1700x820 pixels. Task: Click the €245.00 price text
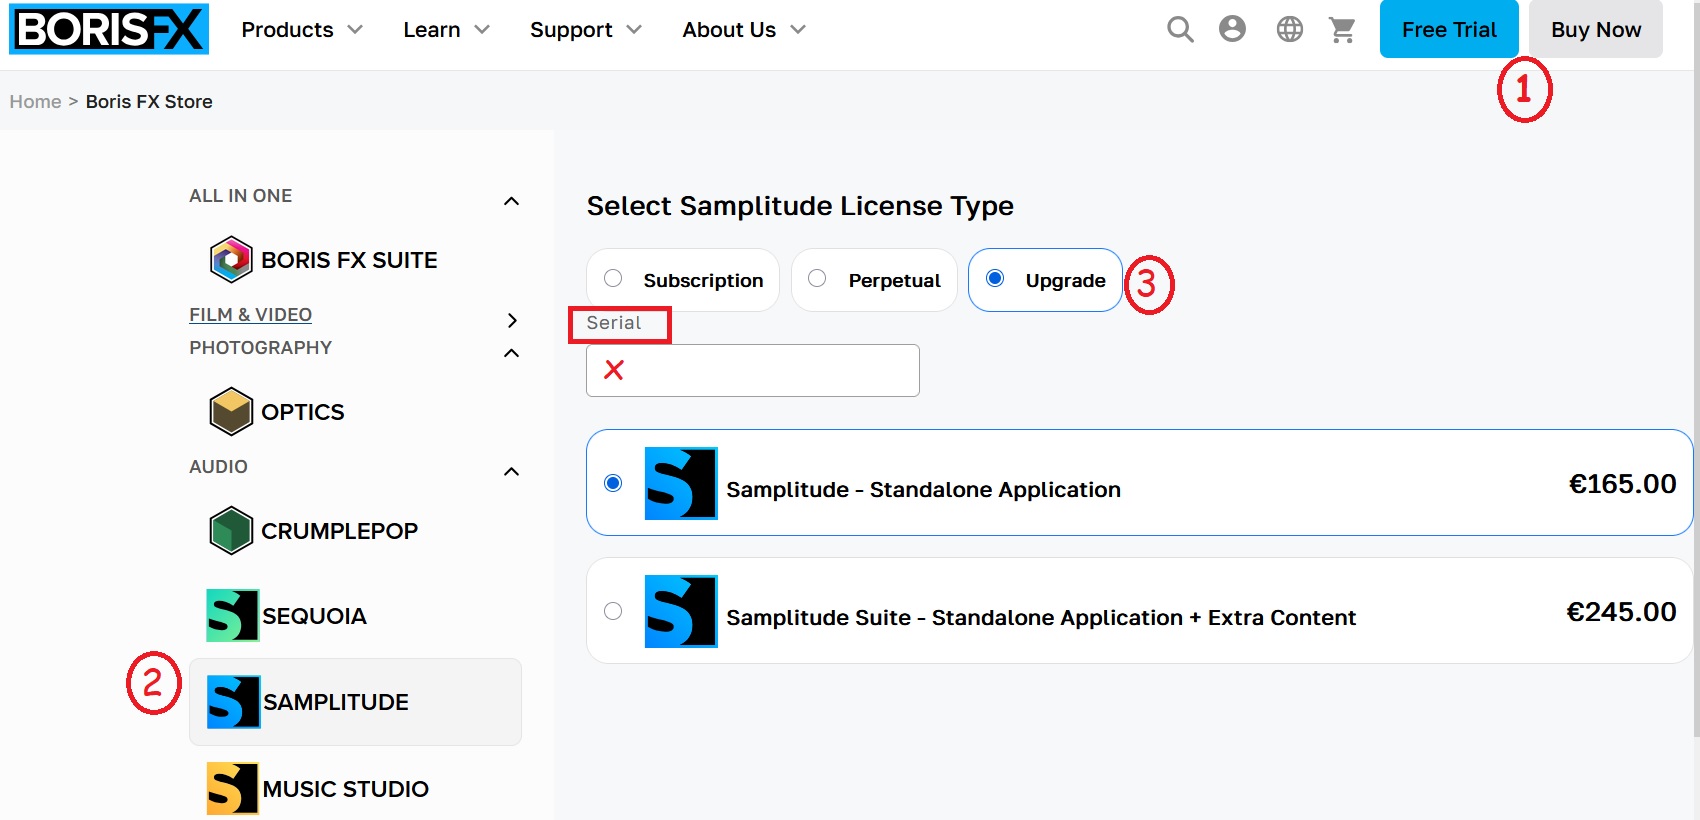1621,612
